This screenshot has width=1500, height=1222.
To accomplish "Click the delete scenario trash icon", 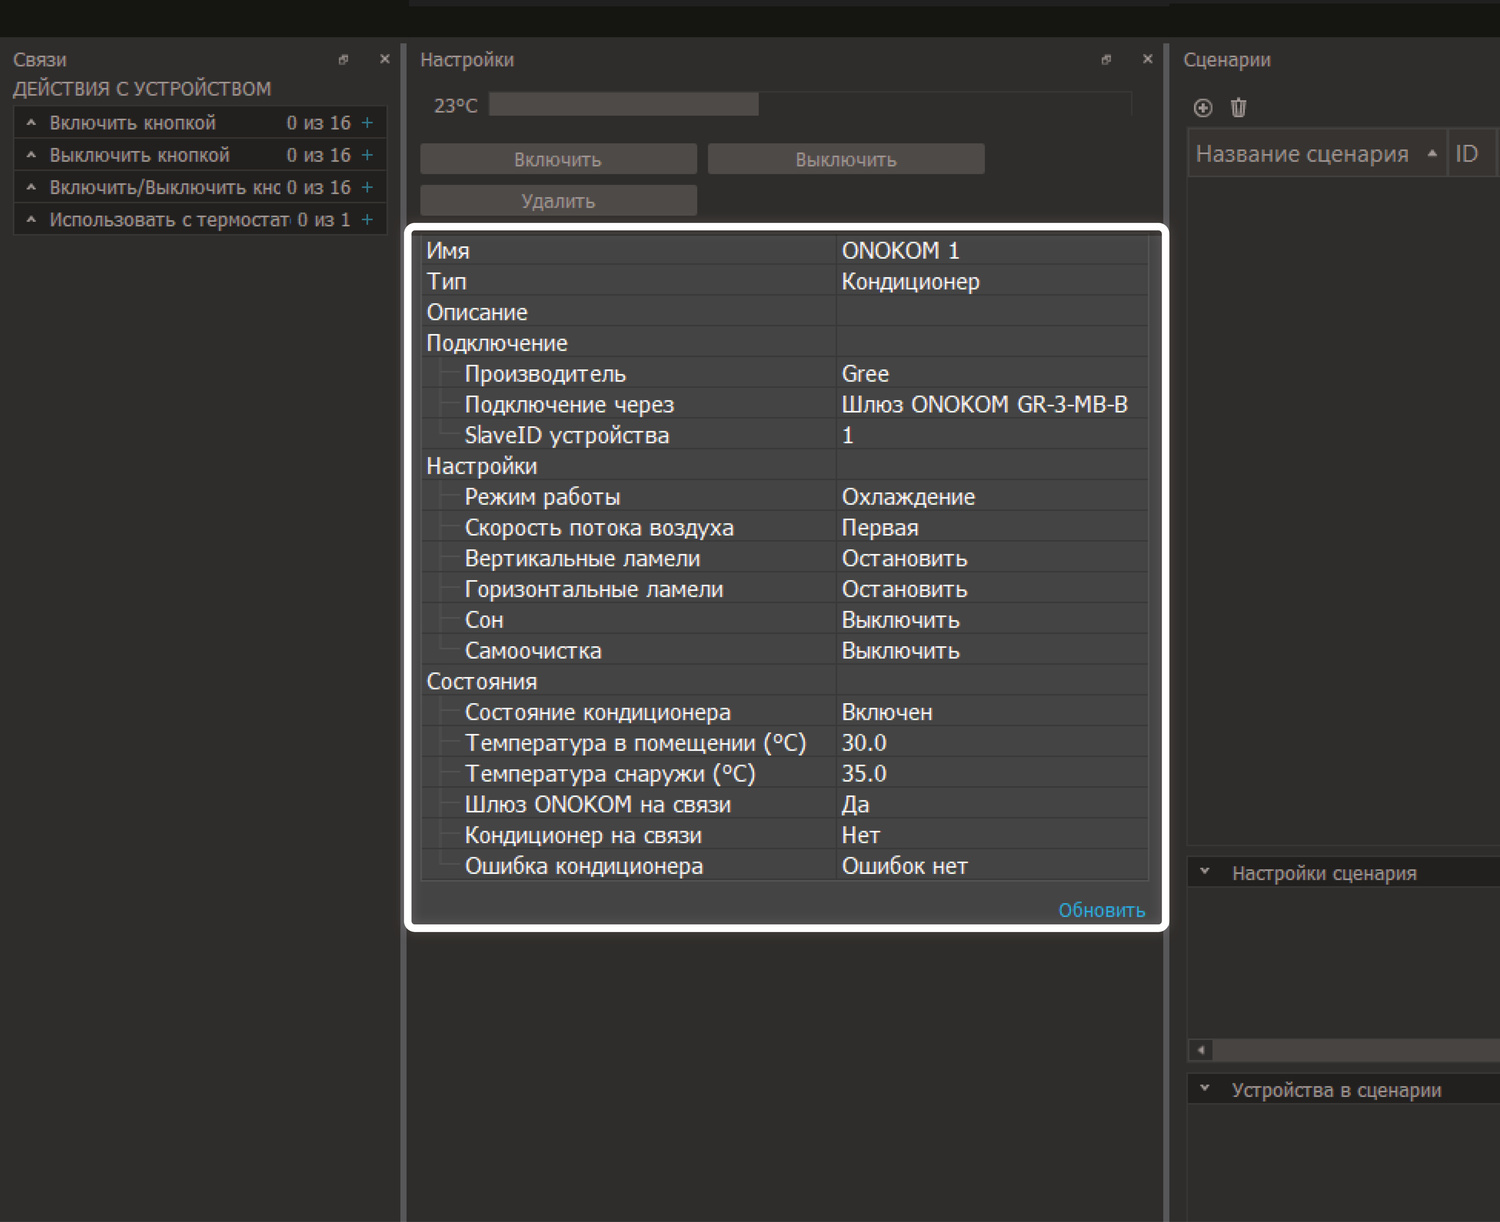I will coord(1238,108).
